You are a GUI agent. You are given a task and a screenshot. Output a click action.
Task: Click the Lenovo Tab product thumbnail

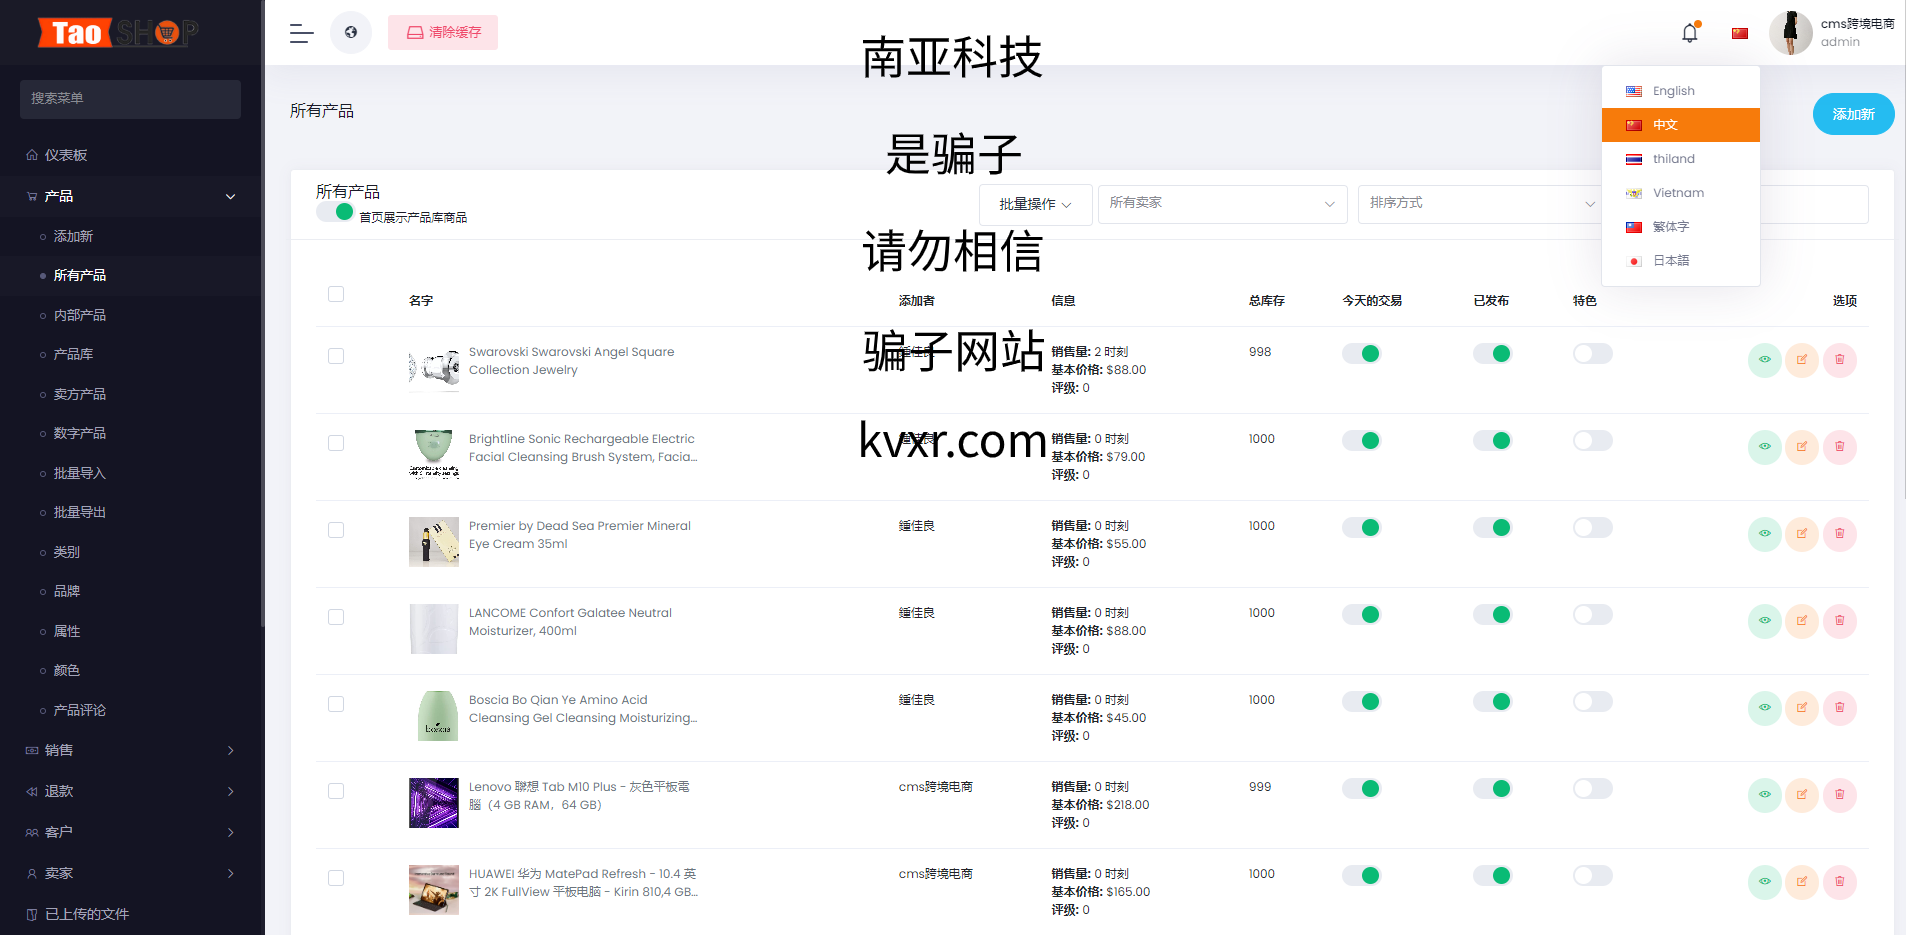pyautogui.click(x=434, y=803)
